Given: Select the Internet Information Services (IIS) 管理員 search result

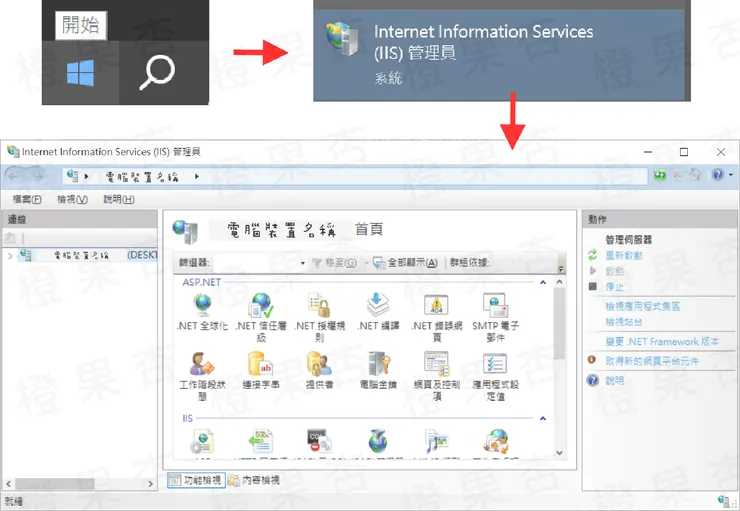Looking at the screenshot, I should coord(499,55).
